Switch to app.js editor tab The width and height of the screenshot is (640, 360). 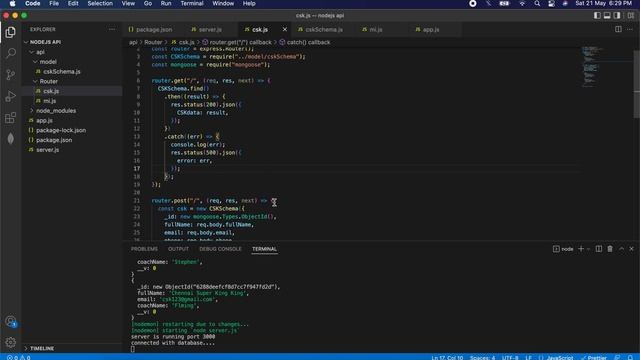tap(431, 29)
